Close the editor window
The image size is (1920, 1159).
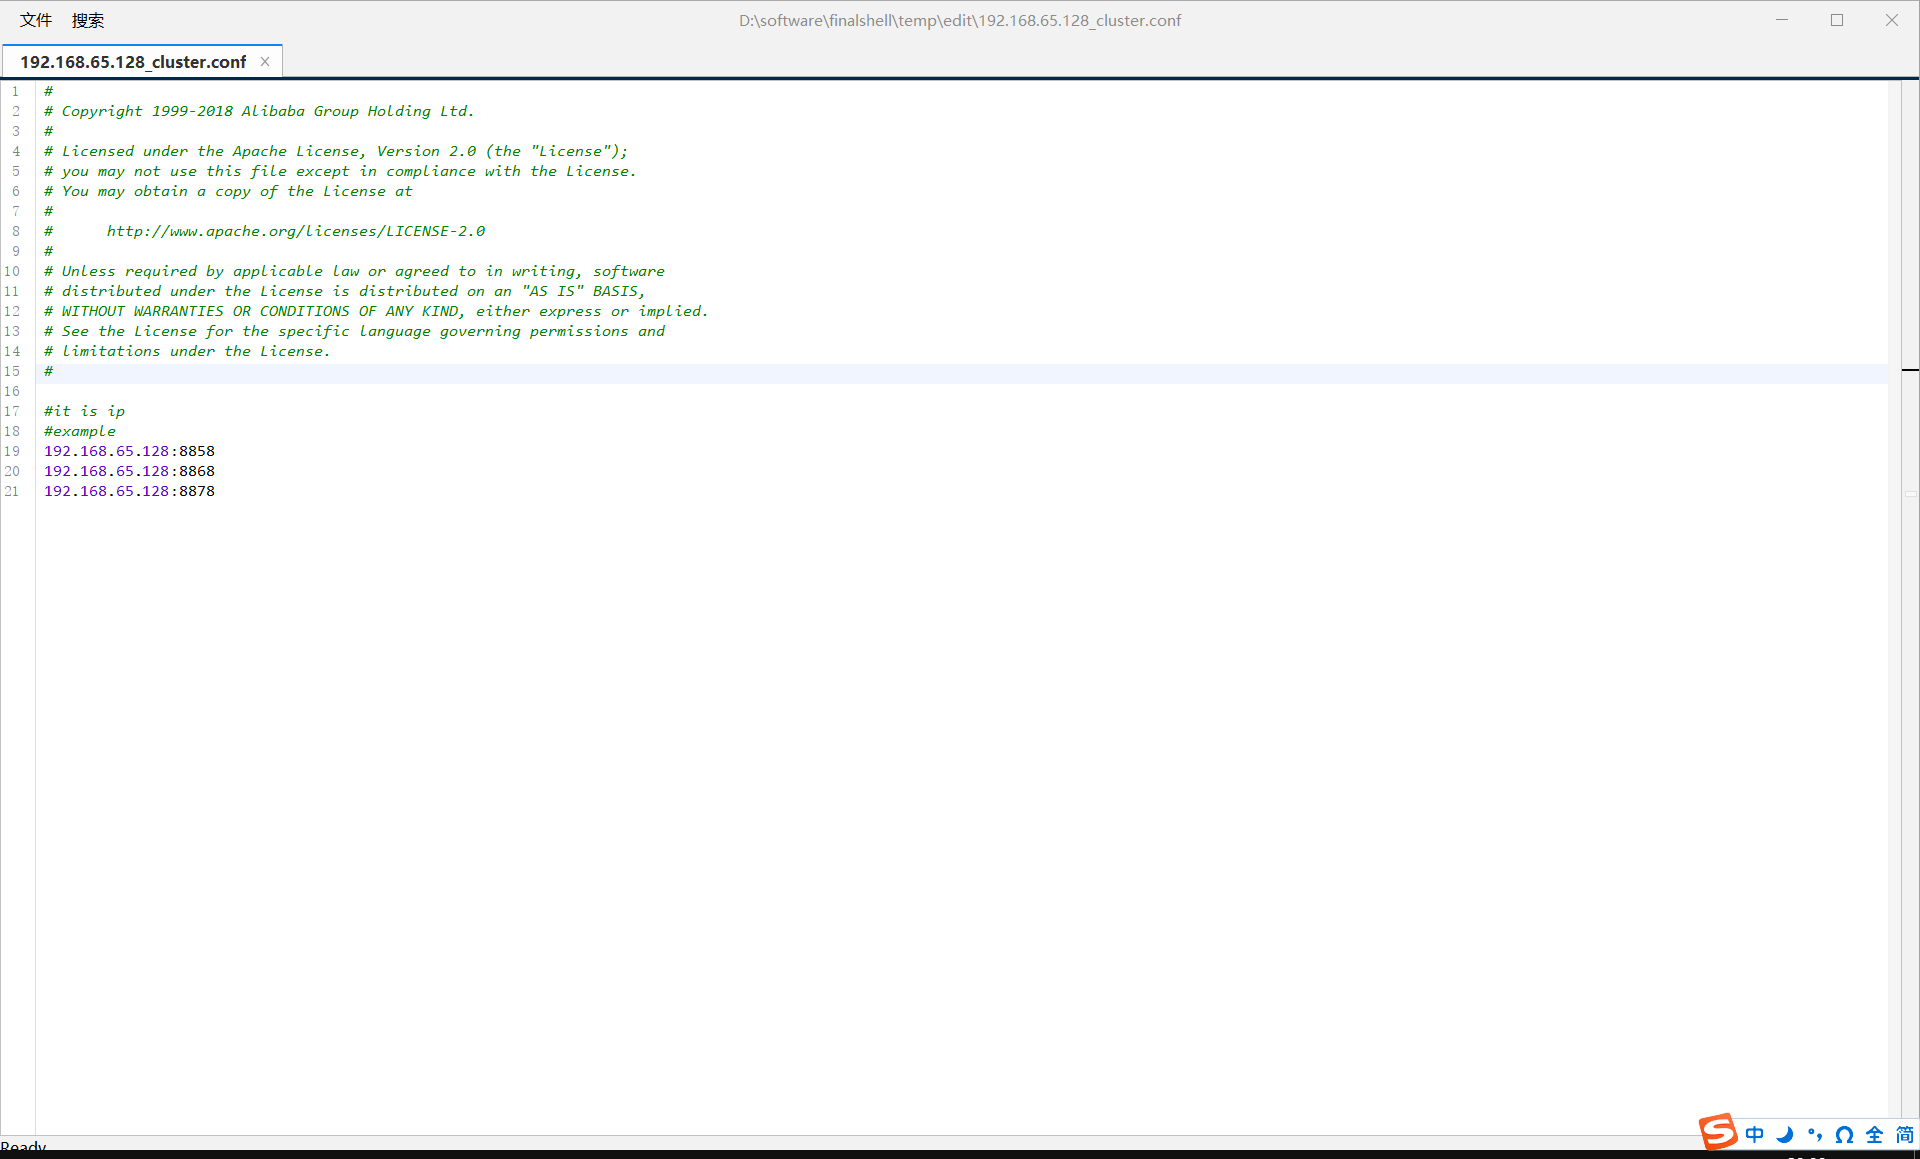(x=1892, y=20)
